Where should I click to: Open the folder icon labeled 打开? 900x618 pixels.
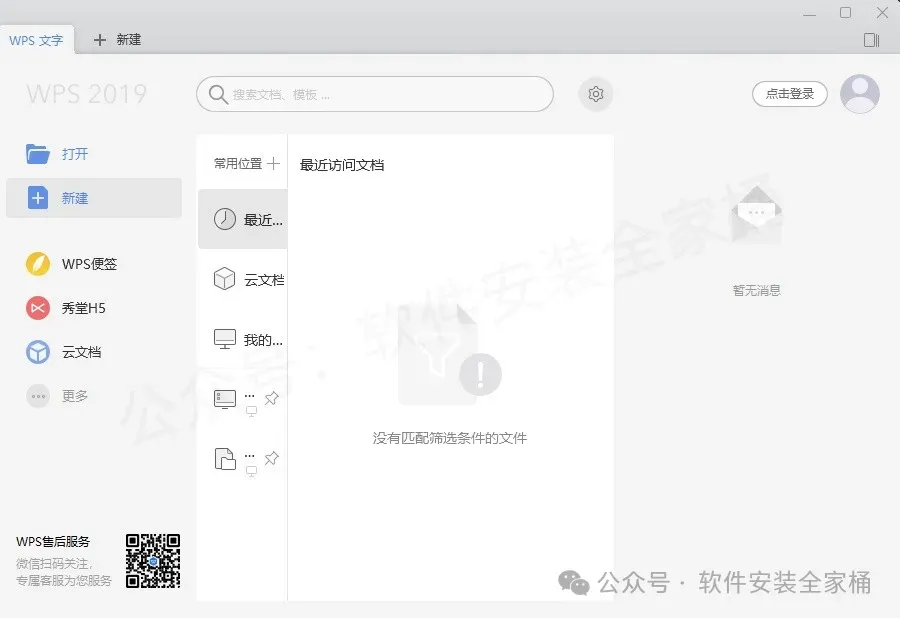38,154
